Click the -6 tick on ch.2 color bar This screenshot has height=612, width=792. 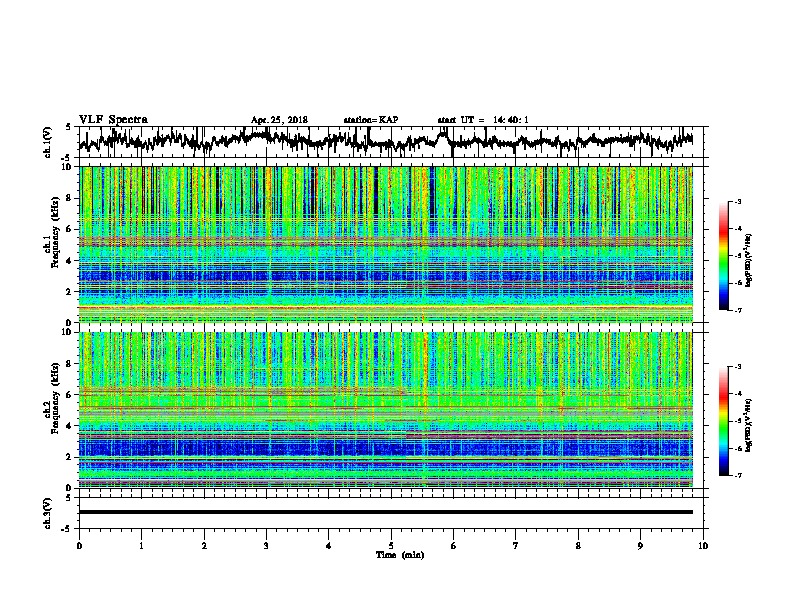coord(737,448)
